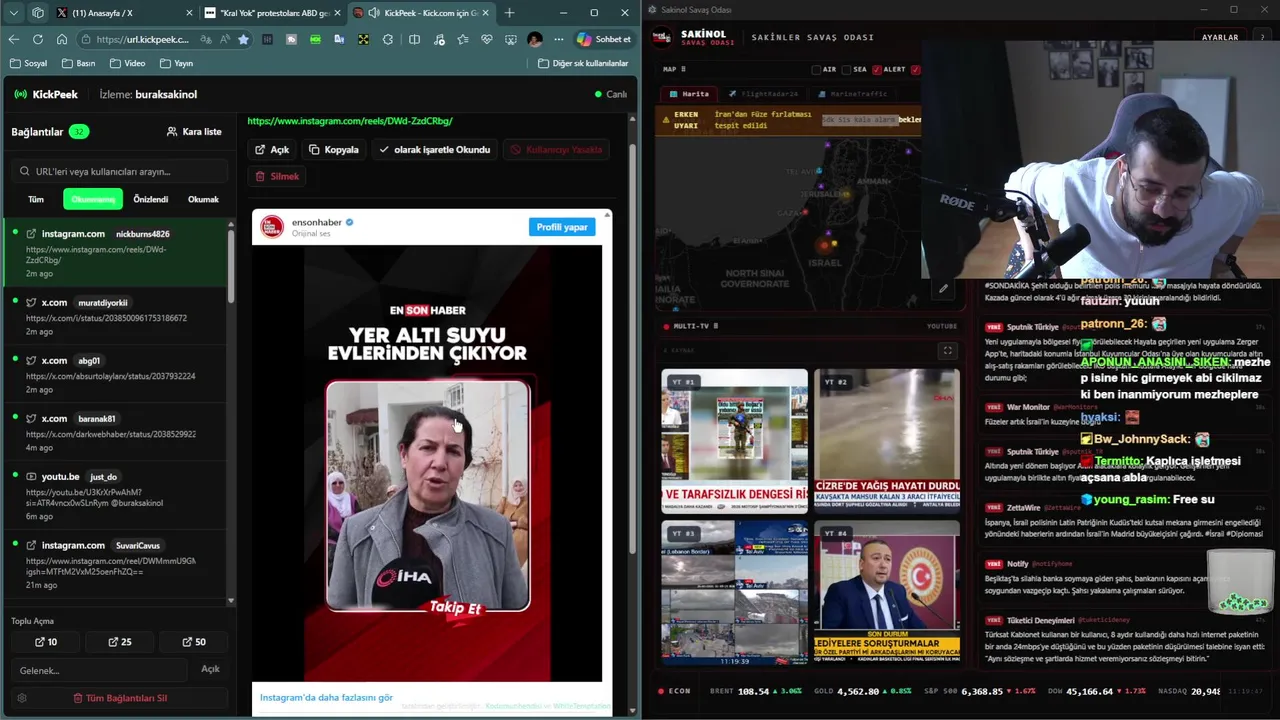Select the Önizlendi filter tab
Viewport: 1280px width, 720px height.
point(151,199)
